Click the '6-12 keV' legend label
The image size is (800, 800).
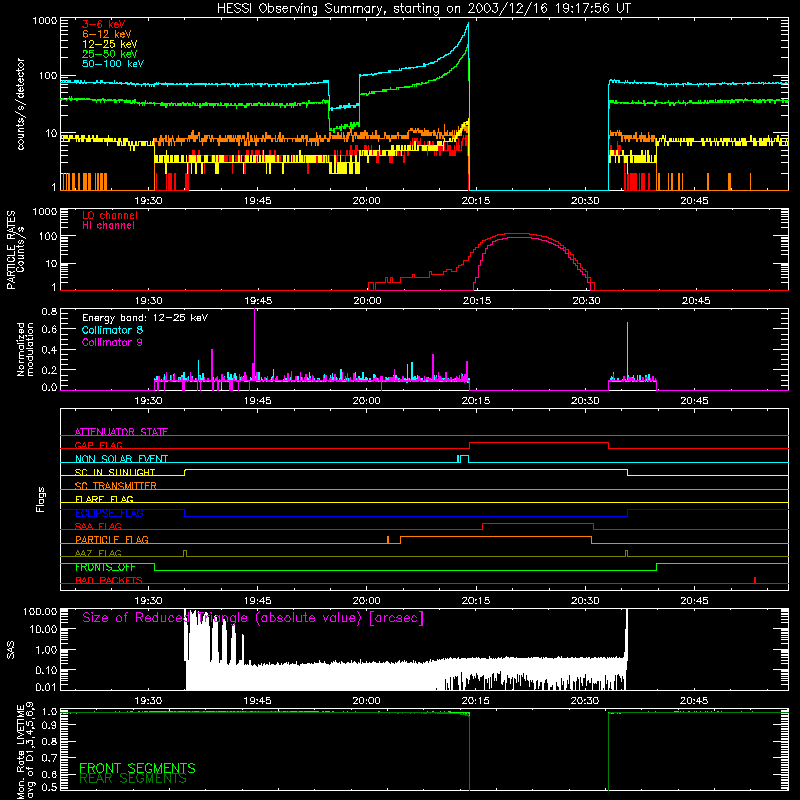pos(107,34)
